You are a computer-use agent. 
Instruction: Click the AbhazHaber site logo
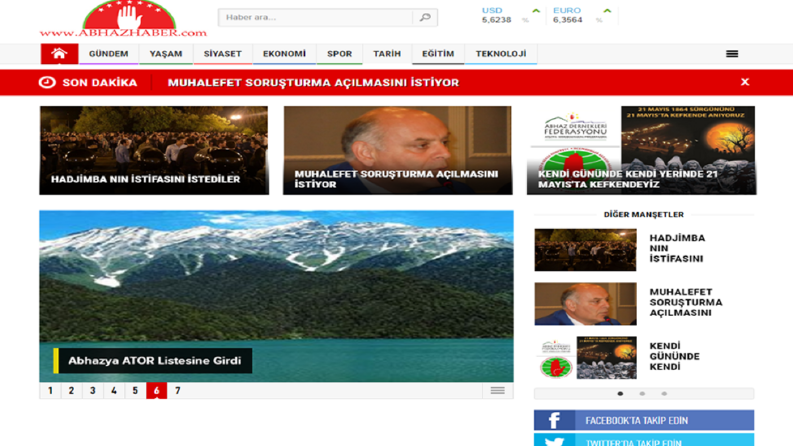coord(123,19)
